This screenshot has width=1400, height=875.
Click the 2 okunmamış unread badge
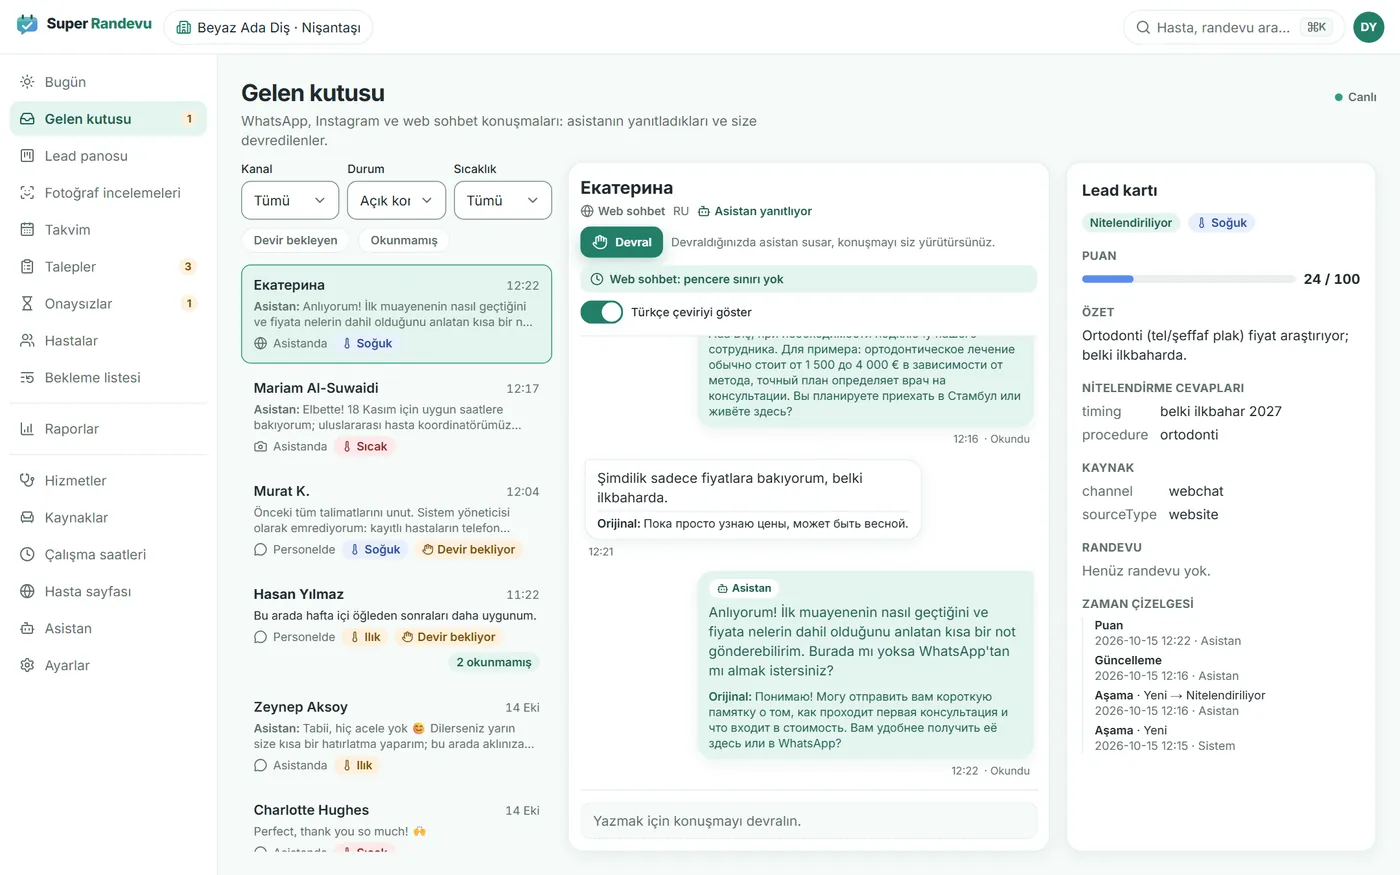[494, 662]
